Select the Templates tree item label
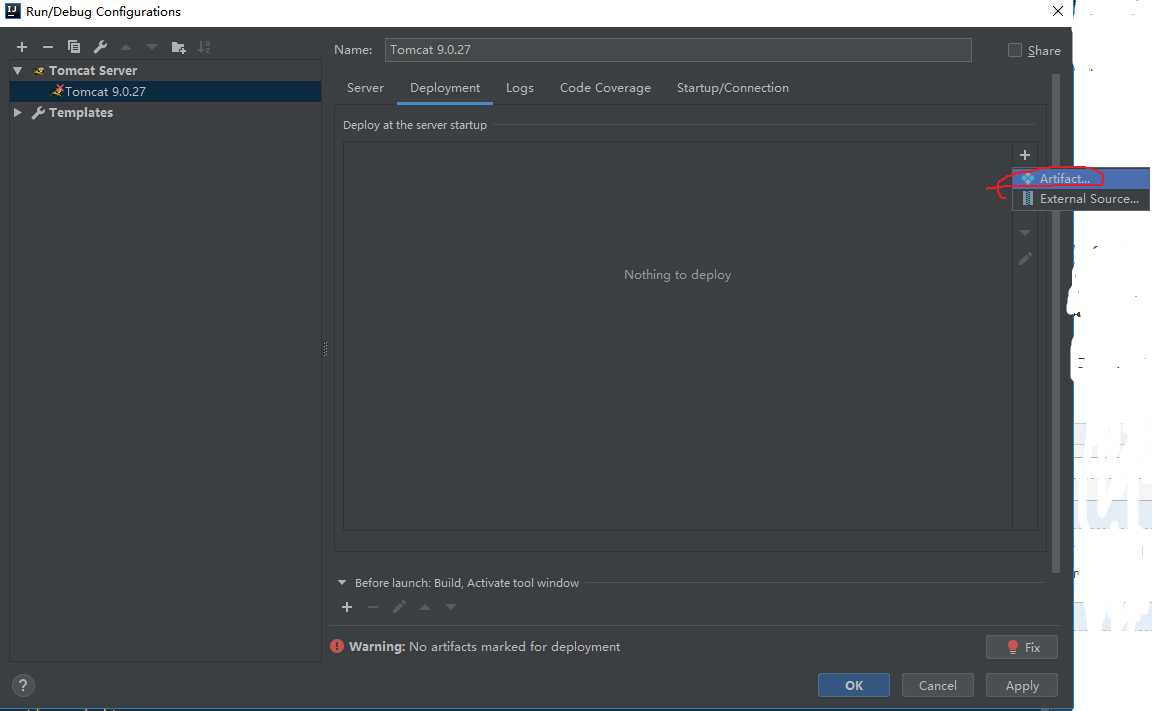Image resolution: width=1152 pixels, height=711 pixels. click(81, 112)
